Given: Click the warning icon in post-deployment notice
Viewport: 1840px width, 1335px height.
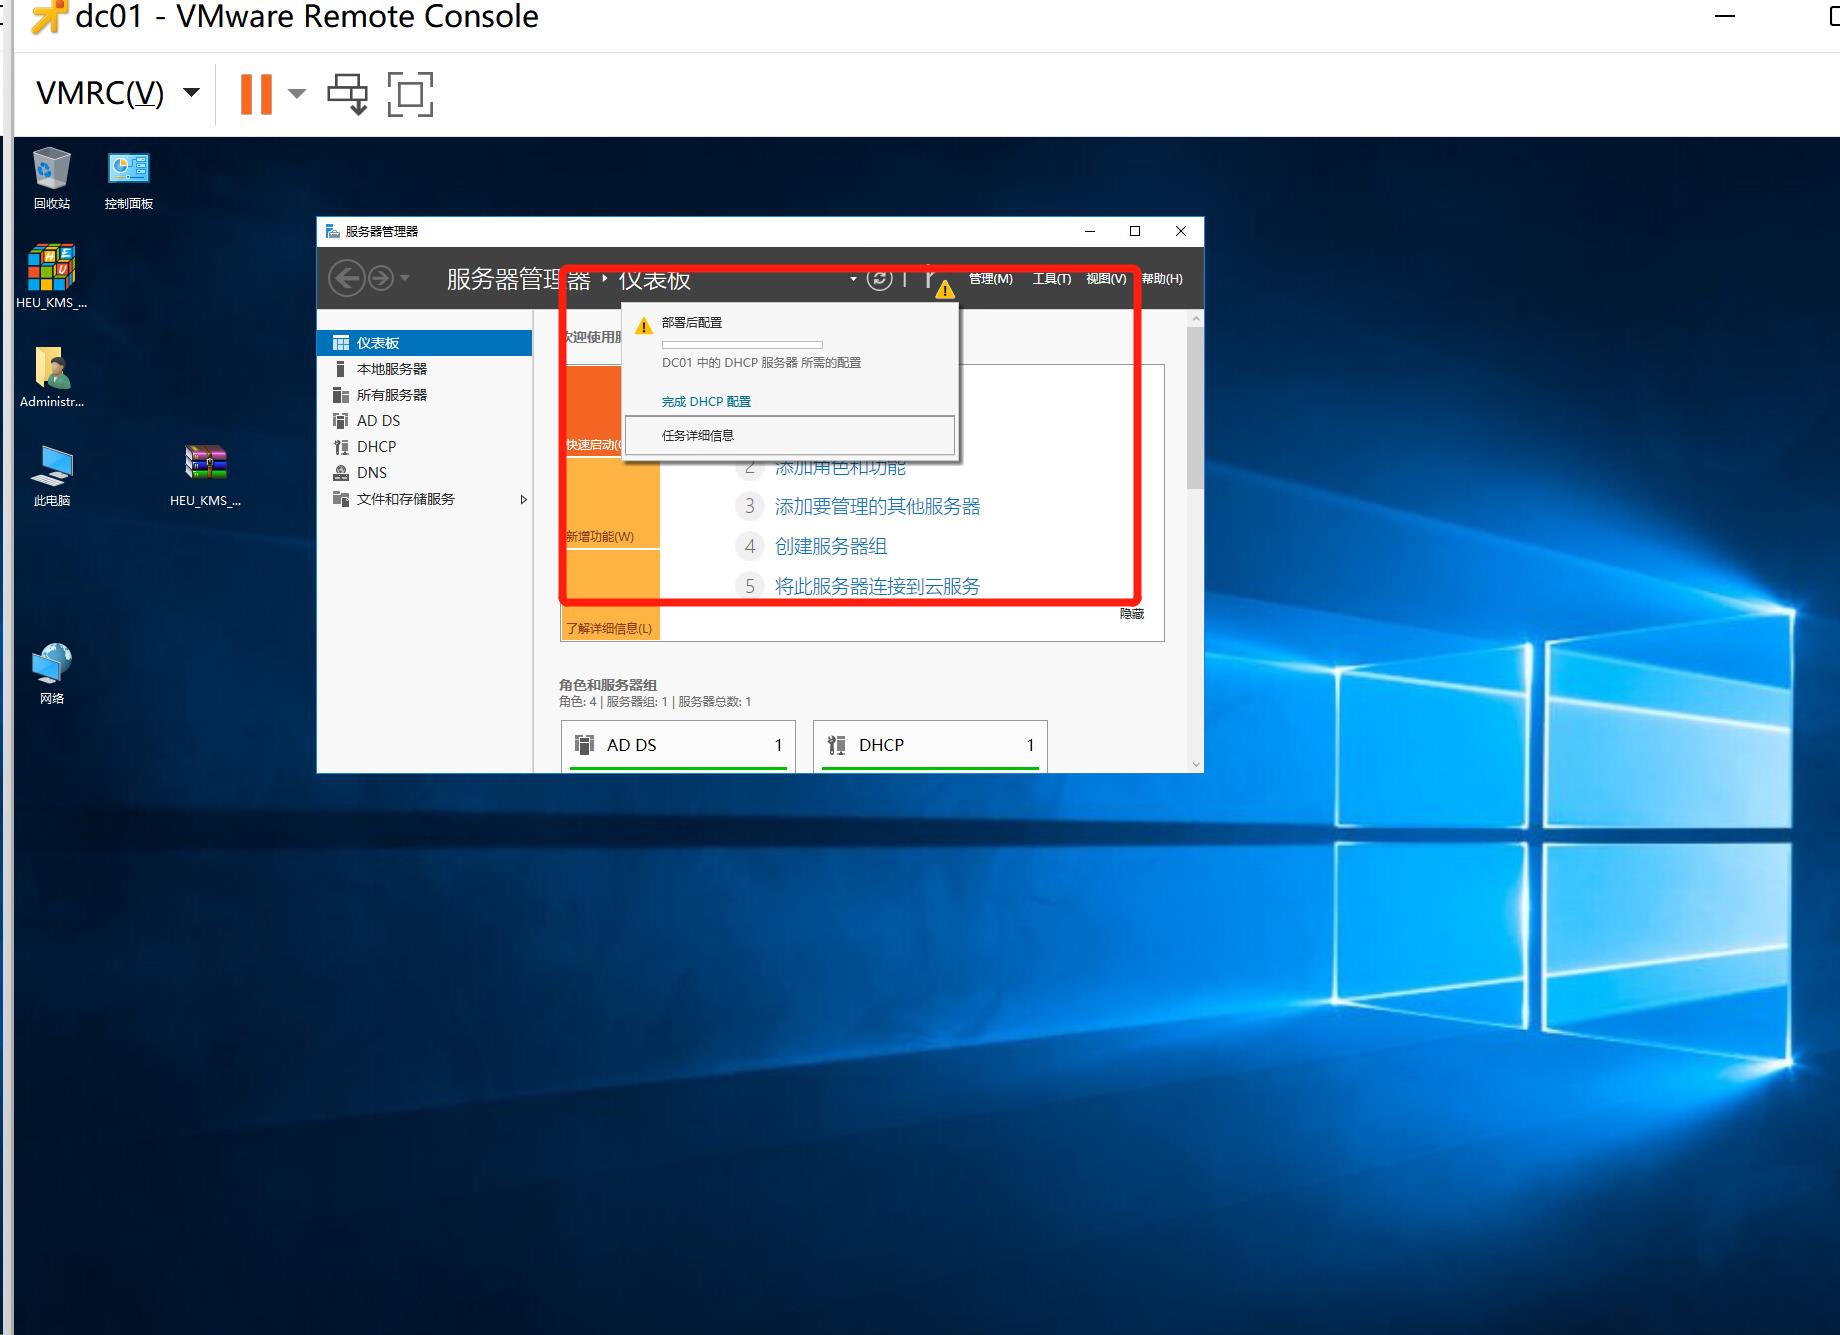Looking at the screenshot, I should (643, 325).
